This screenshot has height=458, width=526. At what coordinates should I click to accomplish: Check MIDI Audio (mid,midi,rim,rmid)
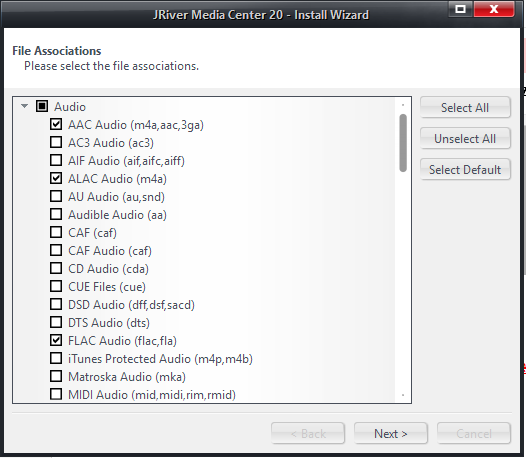coord(56,394)
